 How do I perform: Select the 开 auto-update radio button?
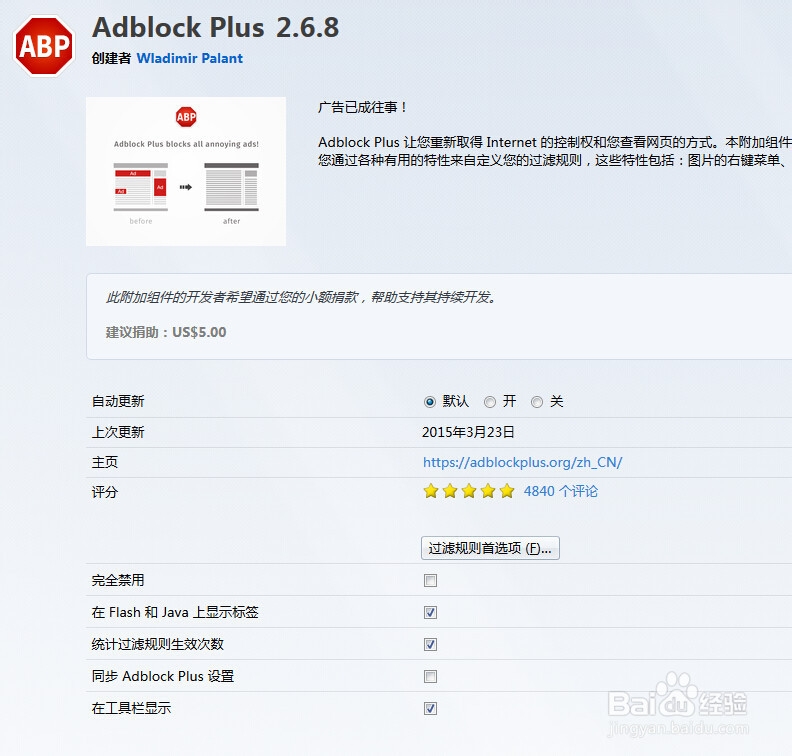click(x=490, y=402)
